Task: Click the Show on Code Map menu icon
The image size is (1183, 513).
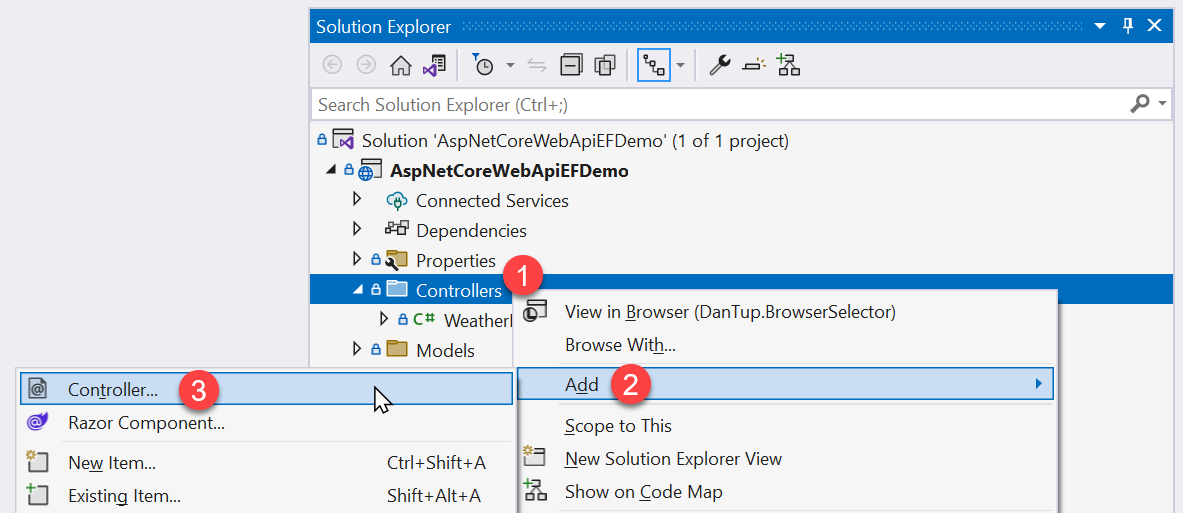Action: coord(536,490)
